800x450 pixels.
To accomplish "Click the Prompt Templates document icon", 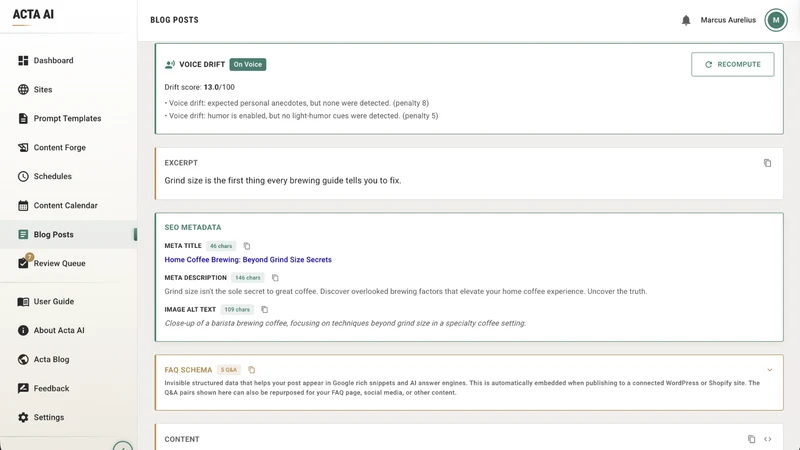I will coord(23,118).
